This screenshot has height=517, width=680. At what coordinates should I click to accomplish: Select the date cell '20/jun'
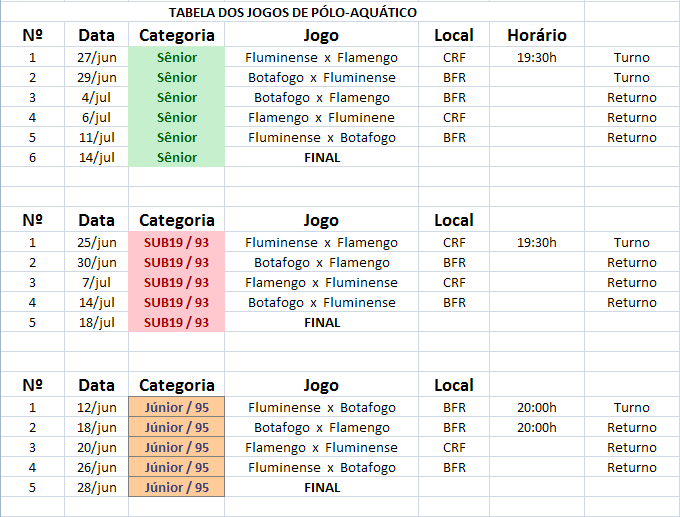pos(97,447)
